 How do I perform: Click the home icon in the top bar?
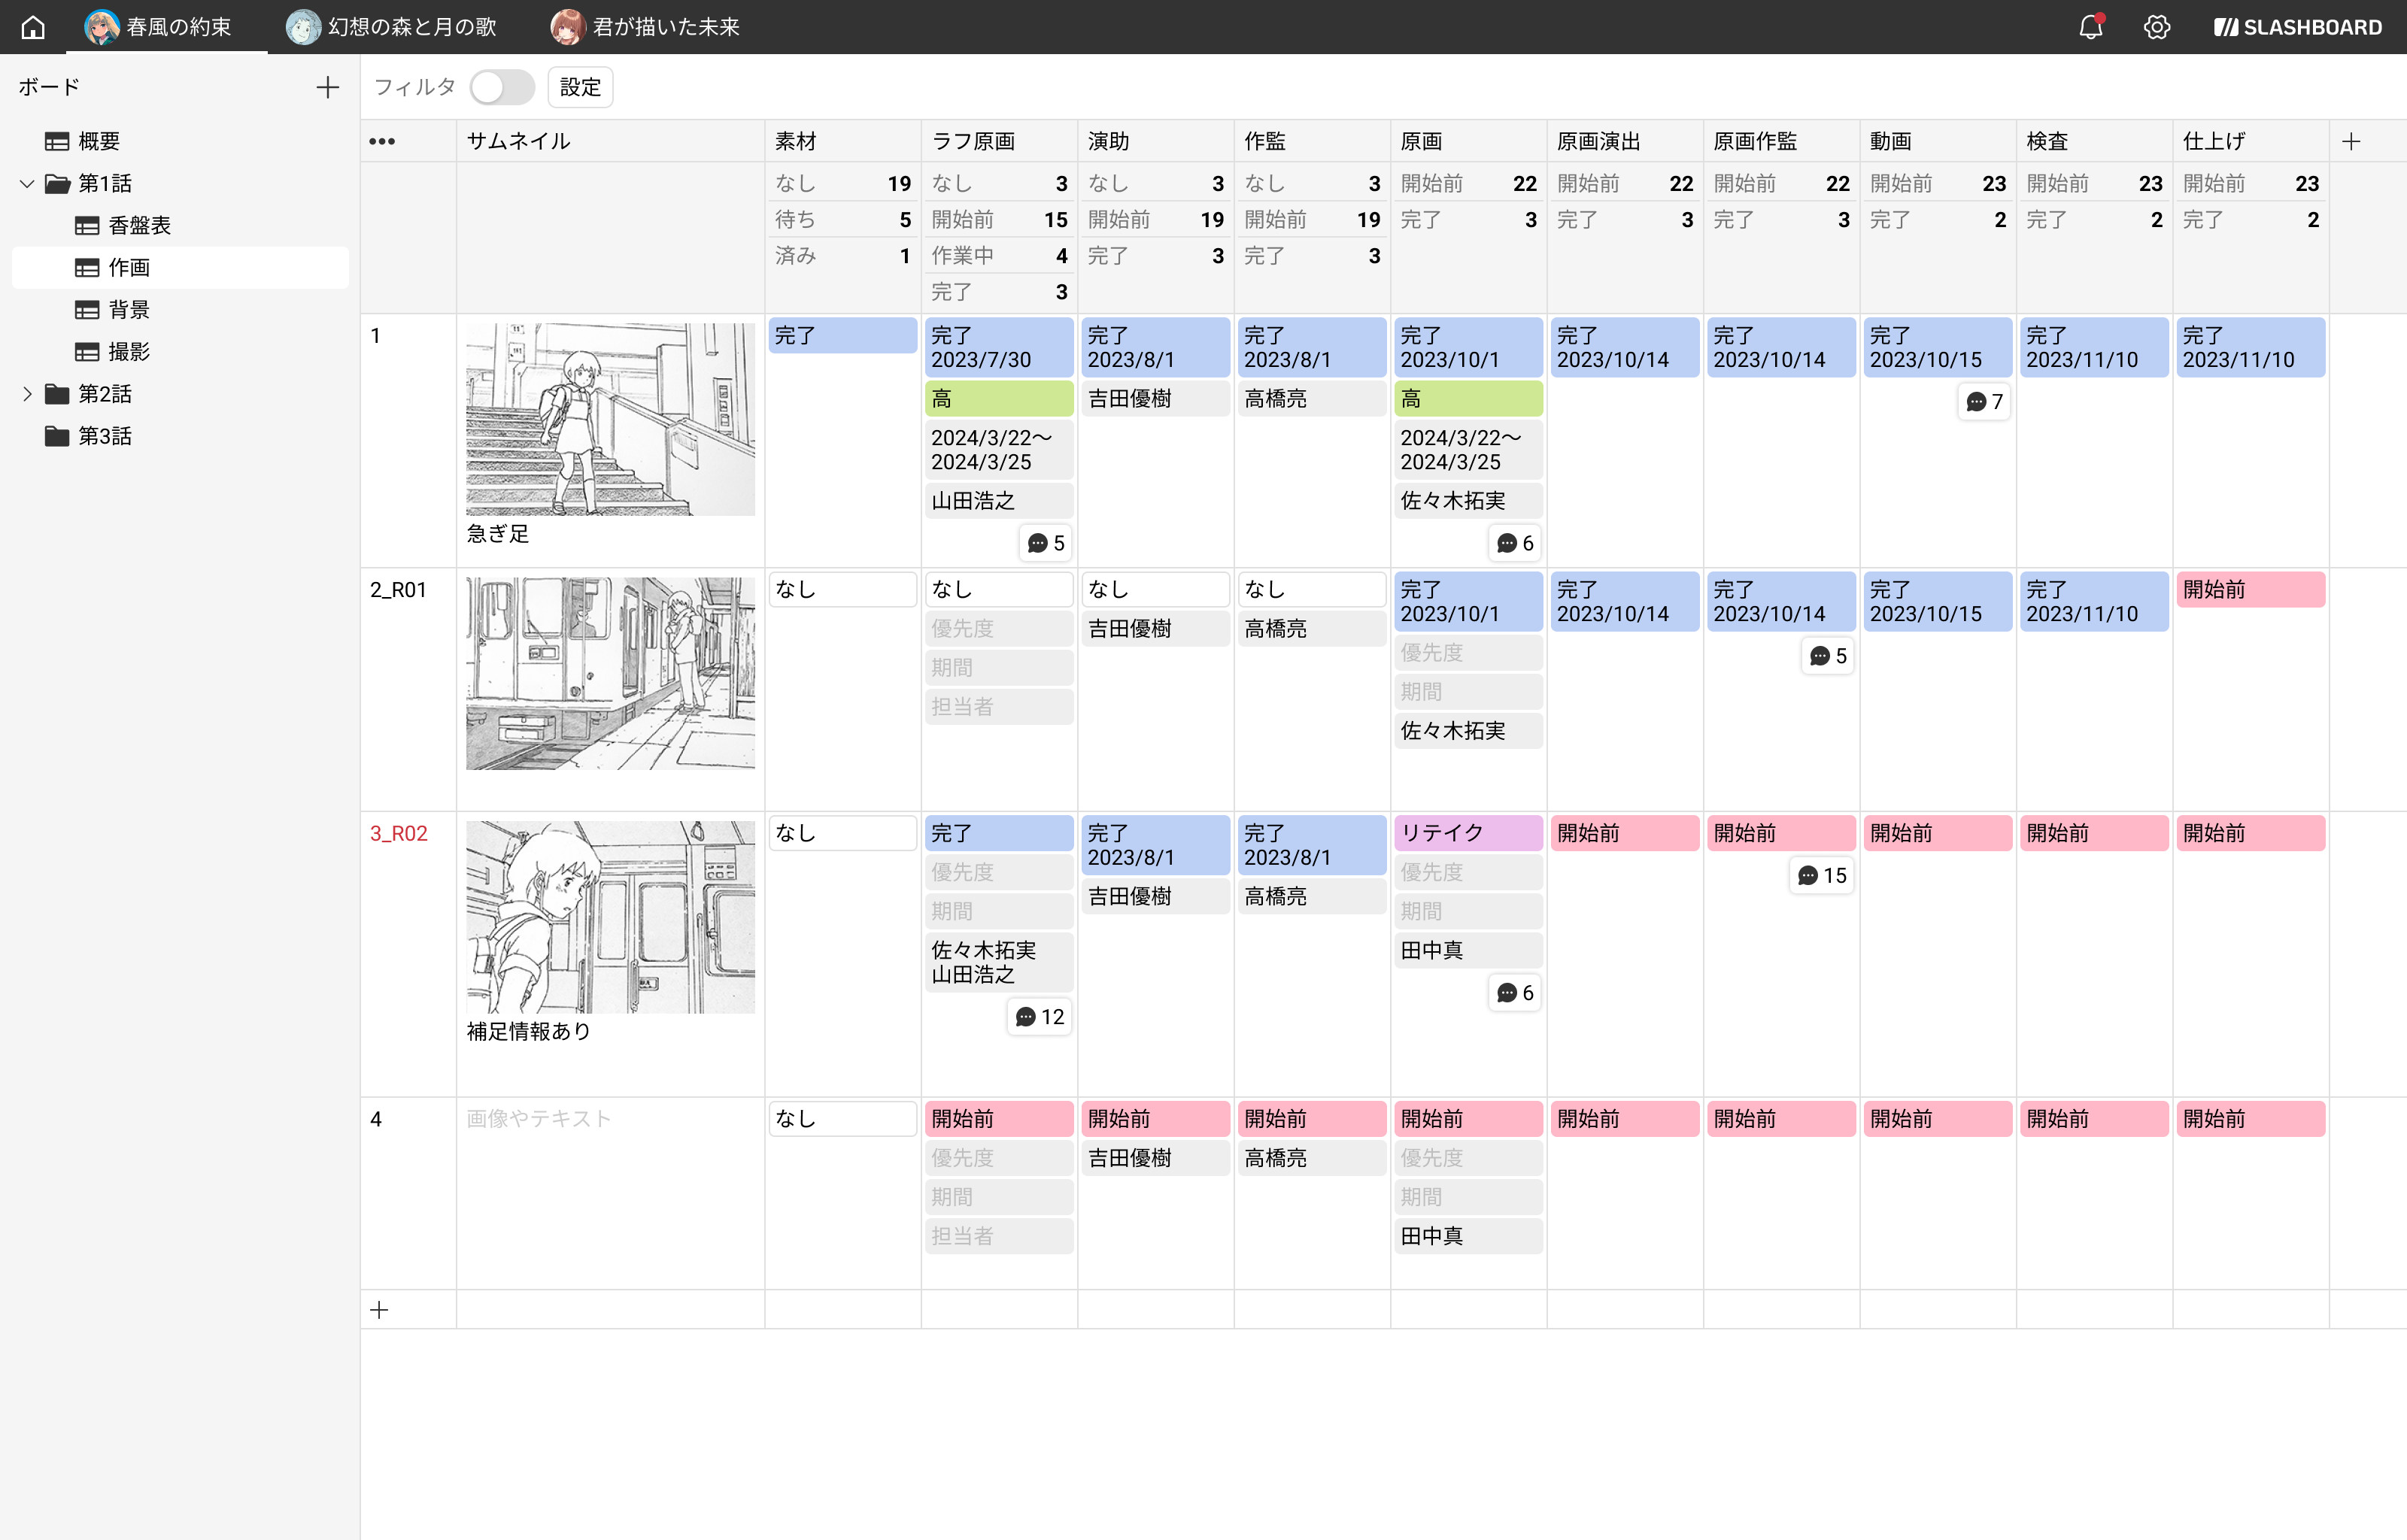click(33, 27)
